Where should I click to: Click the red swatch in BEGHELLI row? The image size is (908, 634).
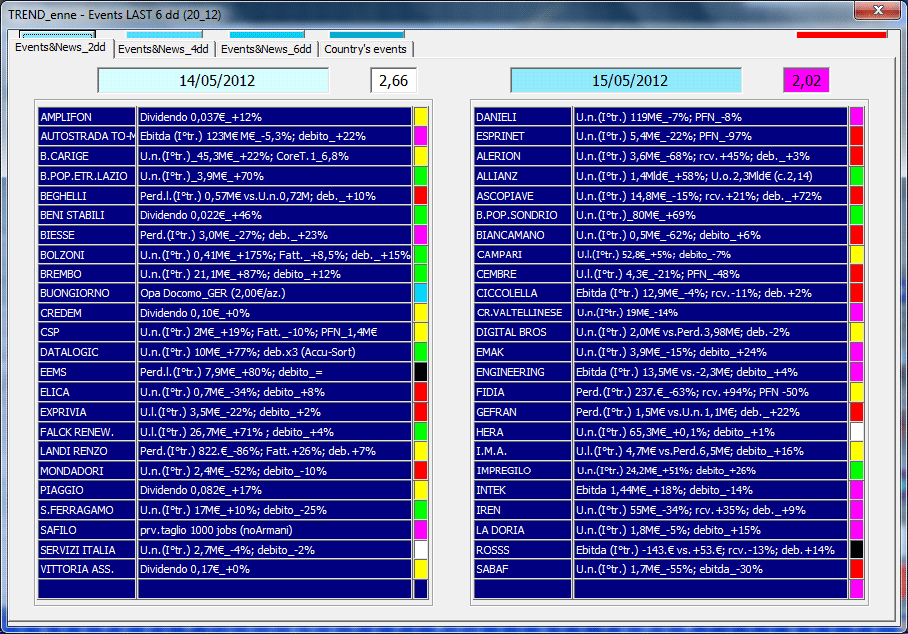pyautogui.click(x=421, y=195)
